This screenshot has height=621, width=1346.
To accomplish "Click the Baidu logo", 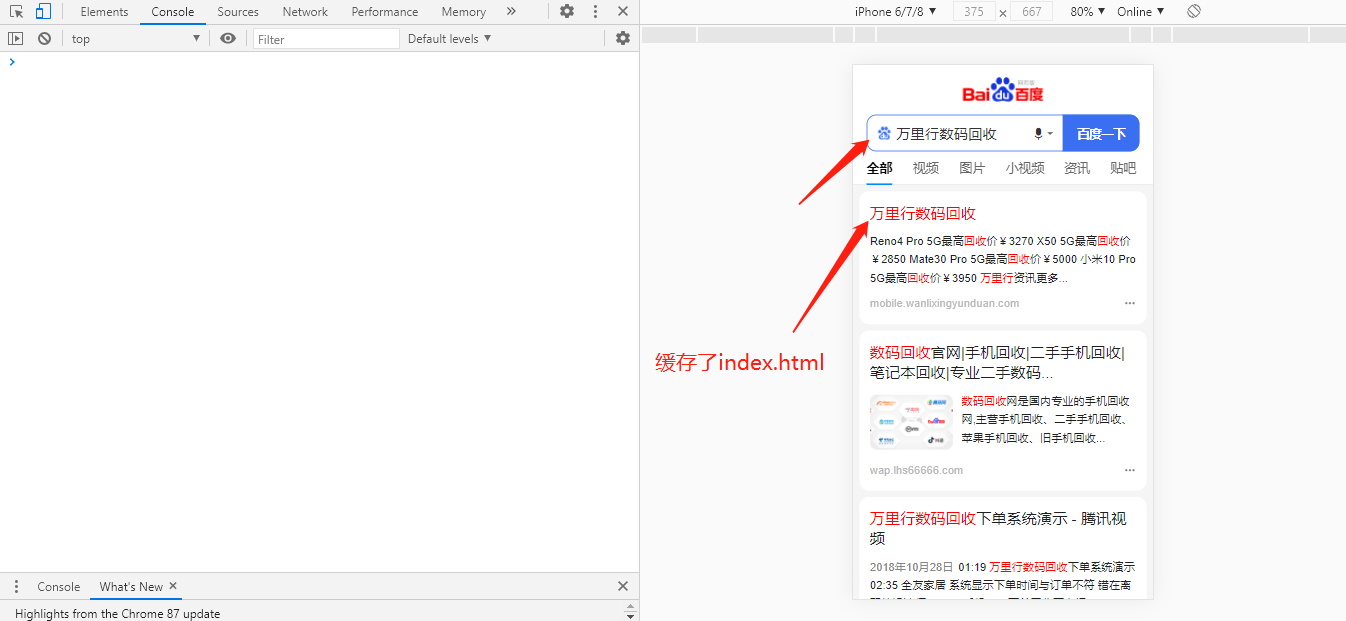I will click(1003, 90).
